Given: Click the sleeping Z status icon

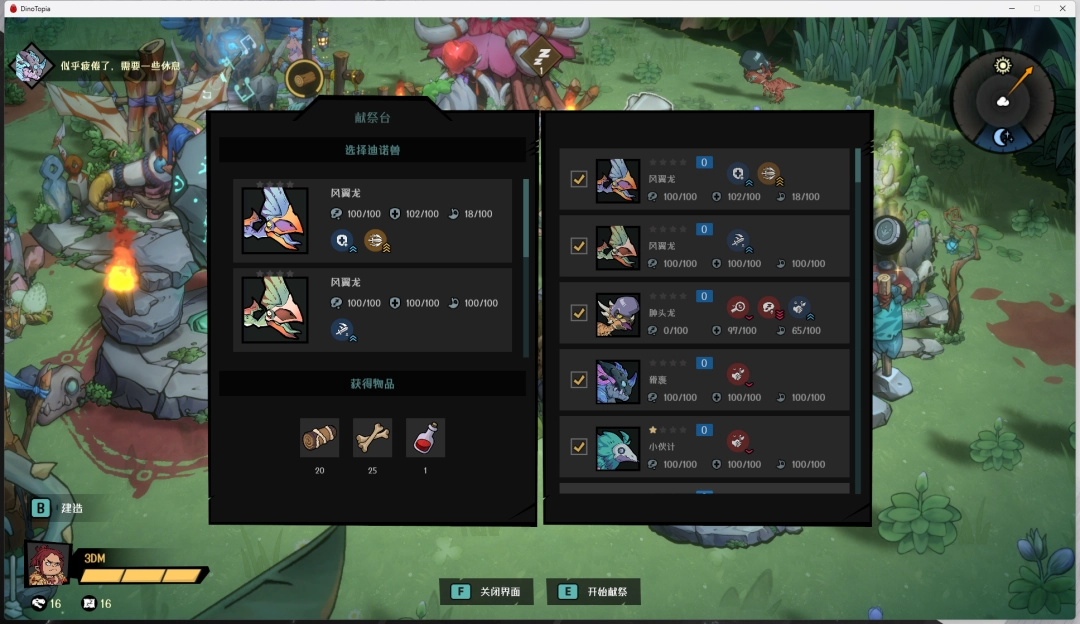Looking at the screenshot, I should (x=542, y=58).
